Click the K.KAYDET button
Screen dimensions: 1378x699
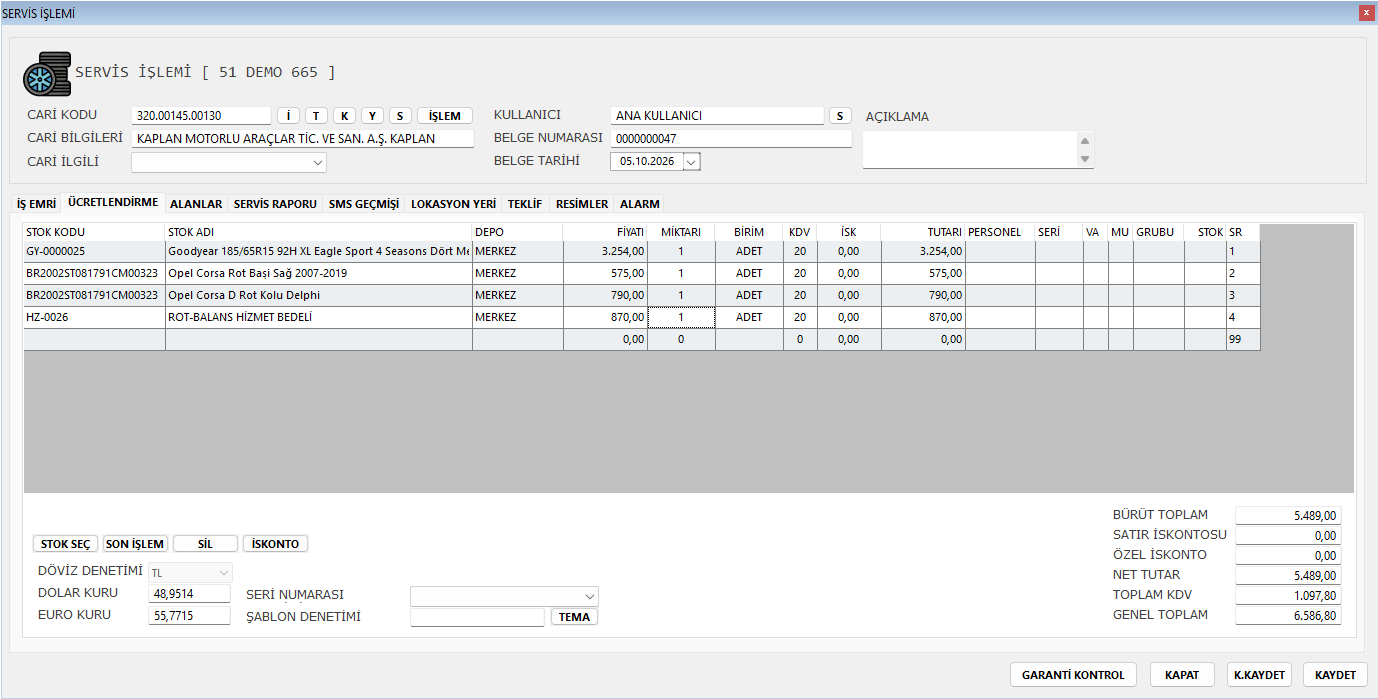tap(1259, 675)
